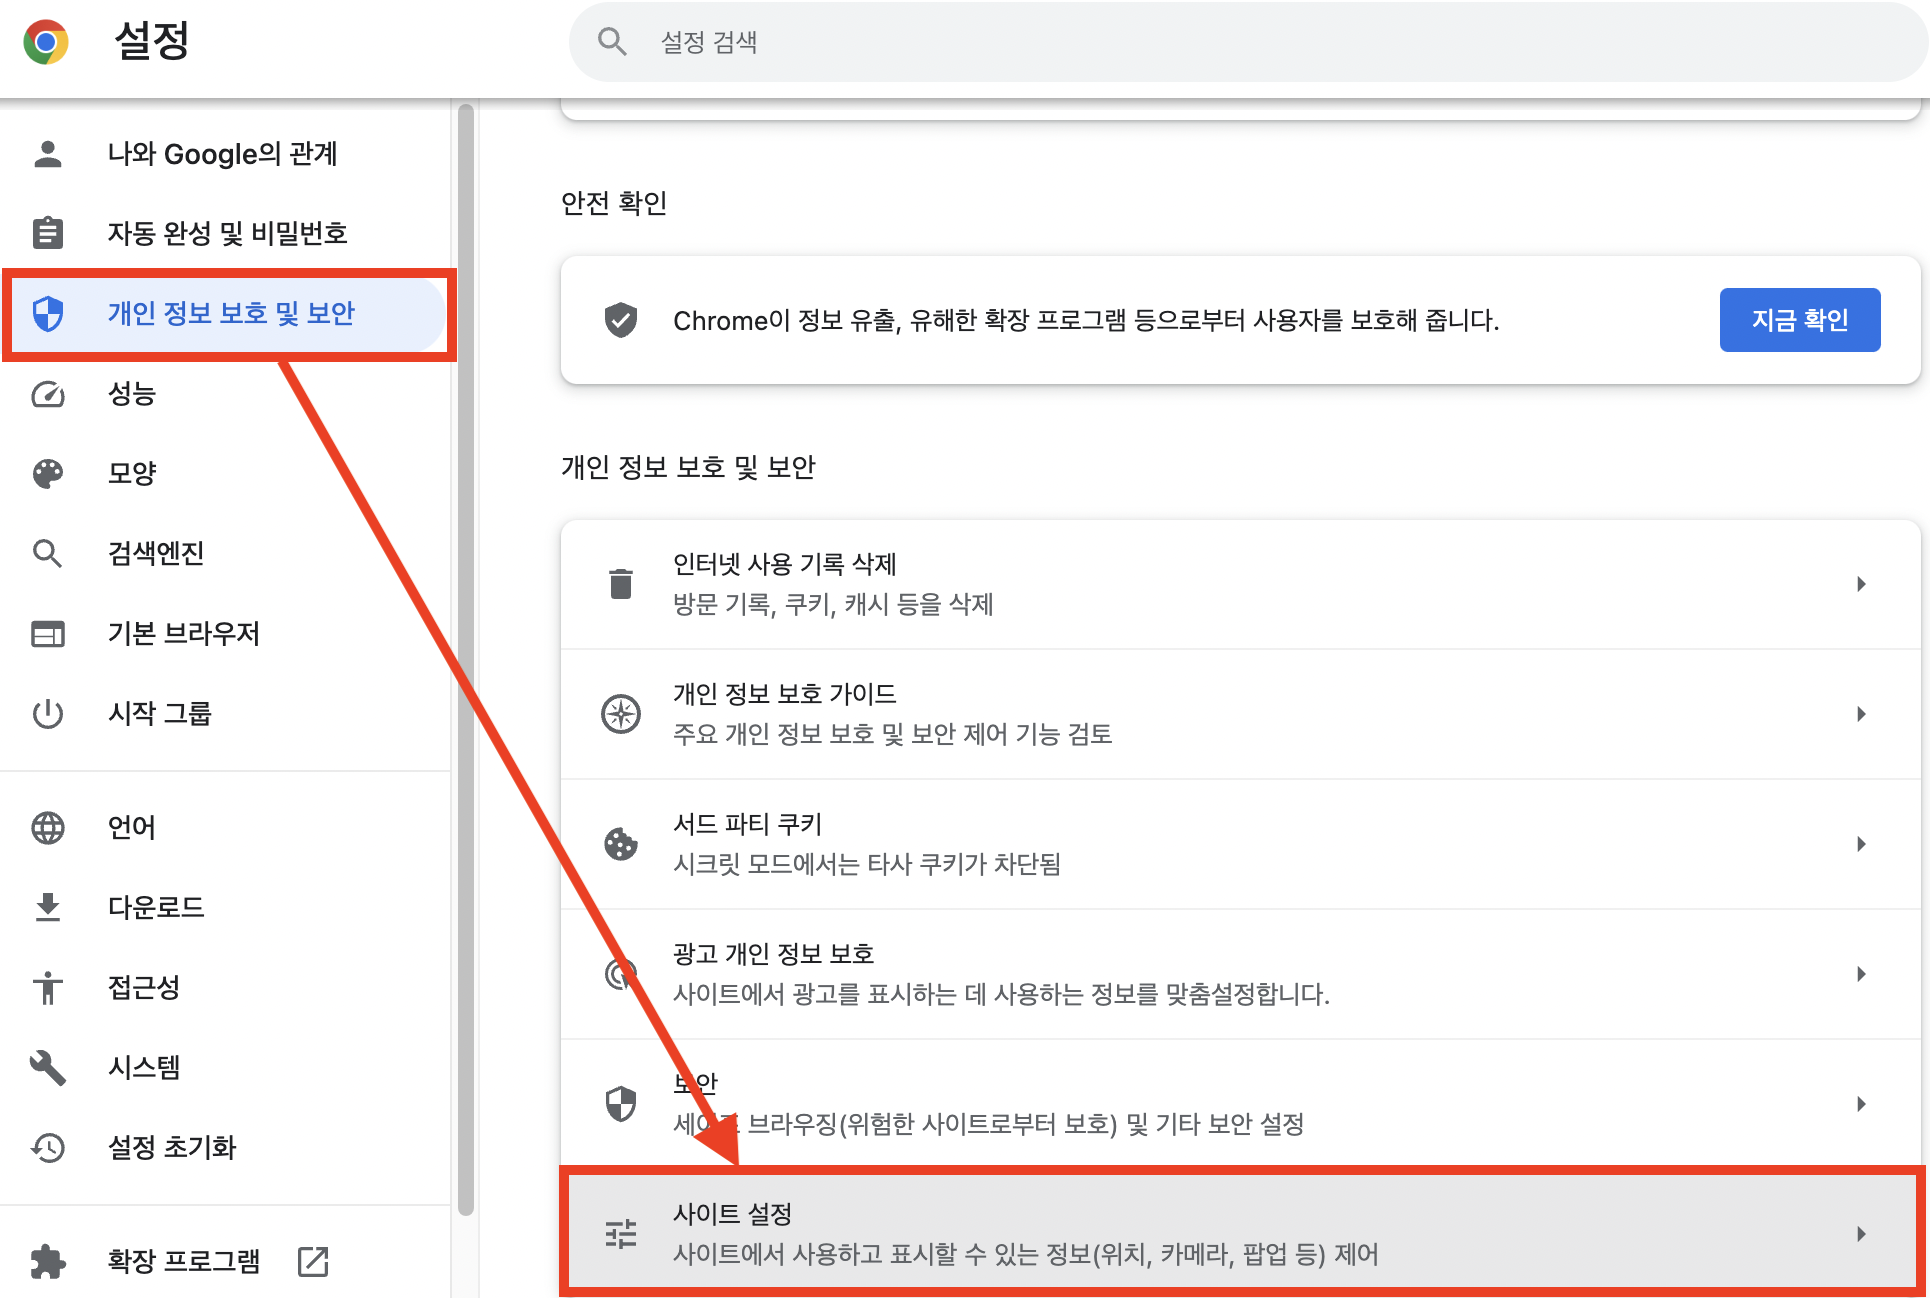Click the download icon in the sidebar
The height and width of the screenshot is (1298, 1930).
(46, 907)
